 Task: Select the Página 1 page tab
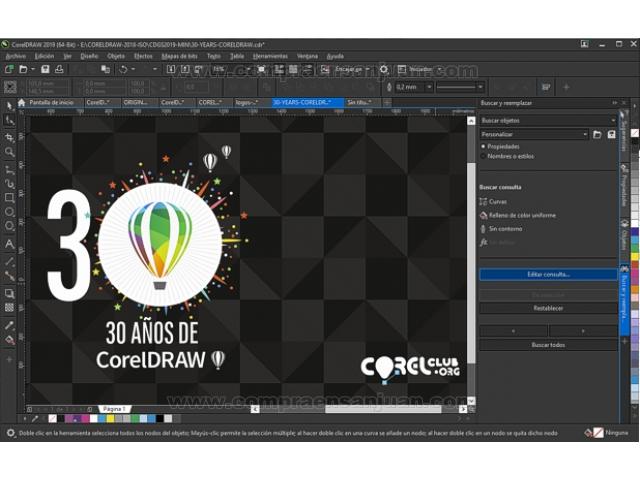tap(114, 409)
